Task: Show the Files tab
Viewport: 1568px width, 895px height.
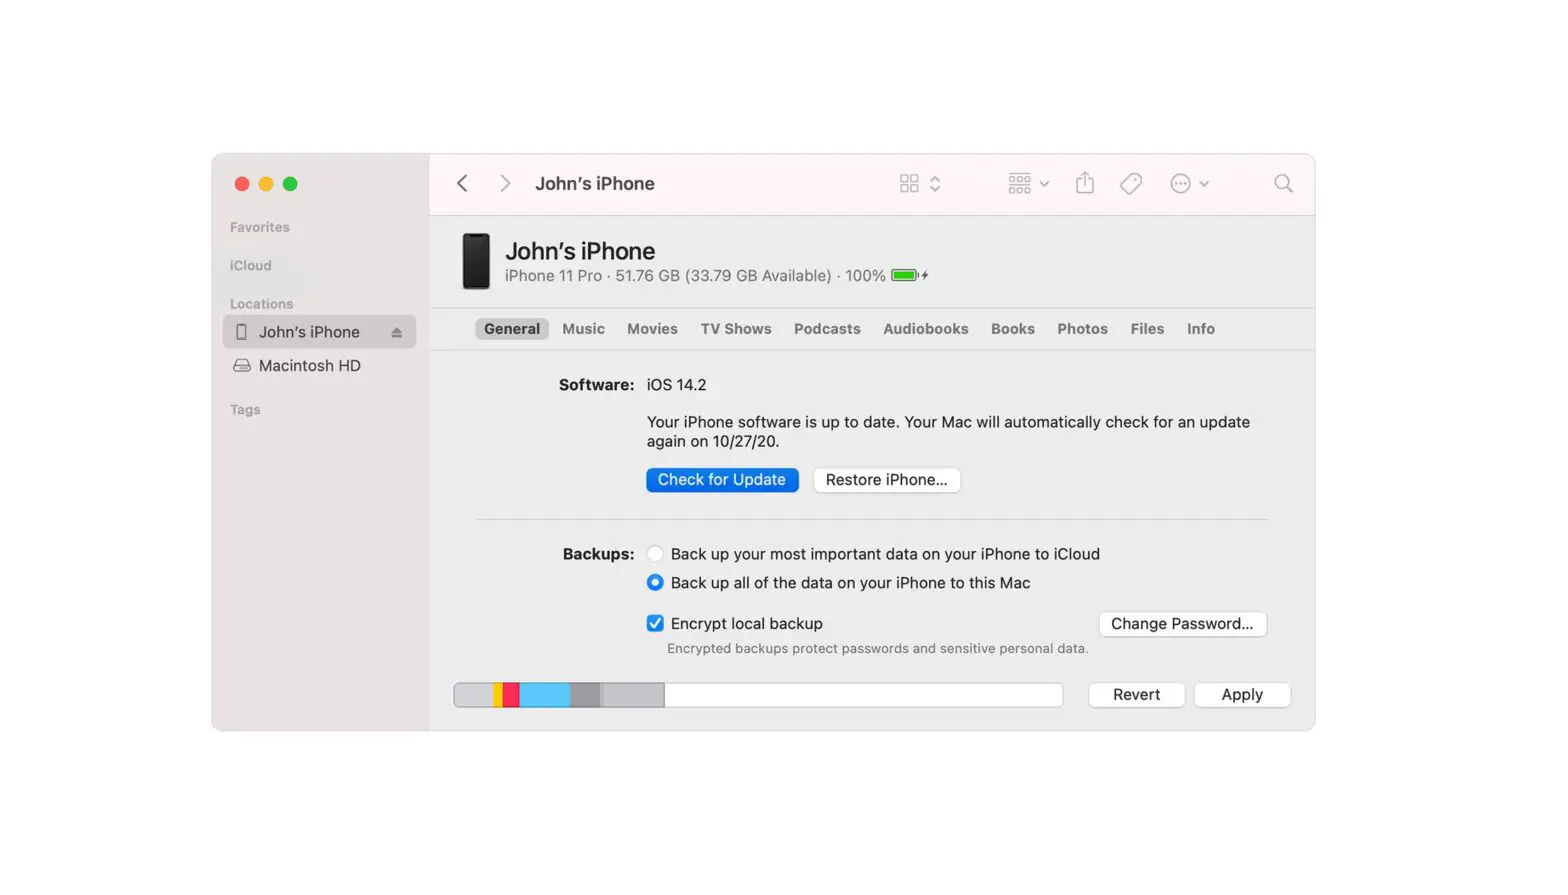Action: click(x=1147, y=329)
